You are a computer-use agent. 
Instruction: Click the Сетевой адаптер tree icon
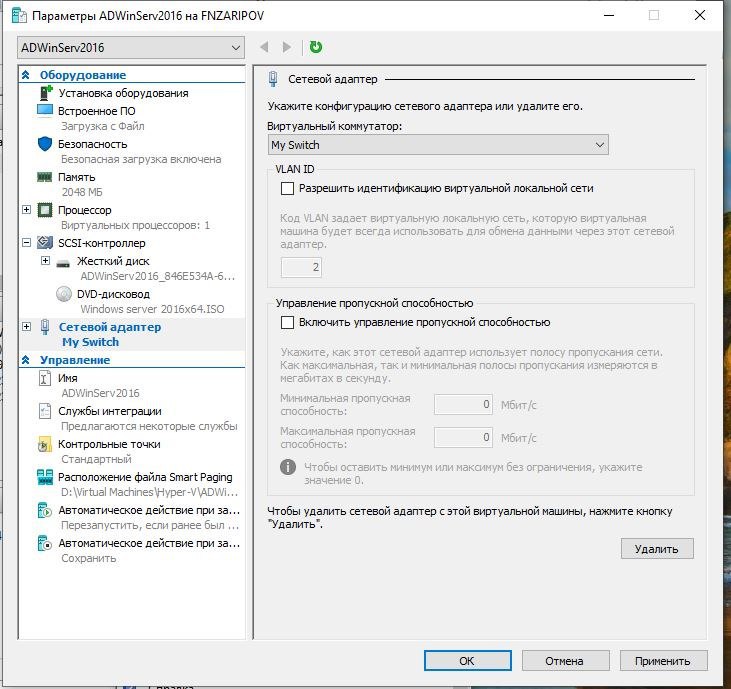click(x=45, y=327)
